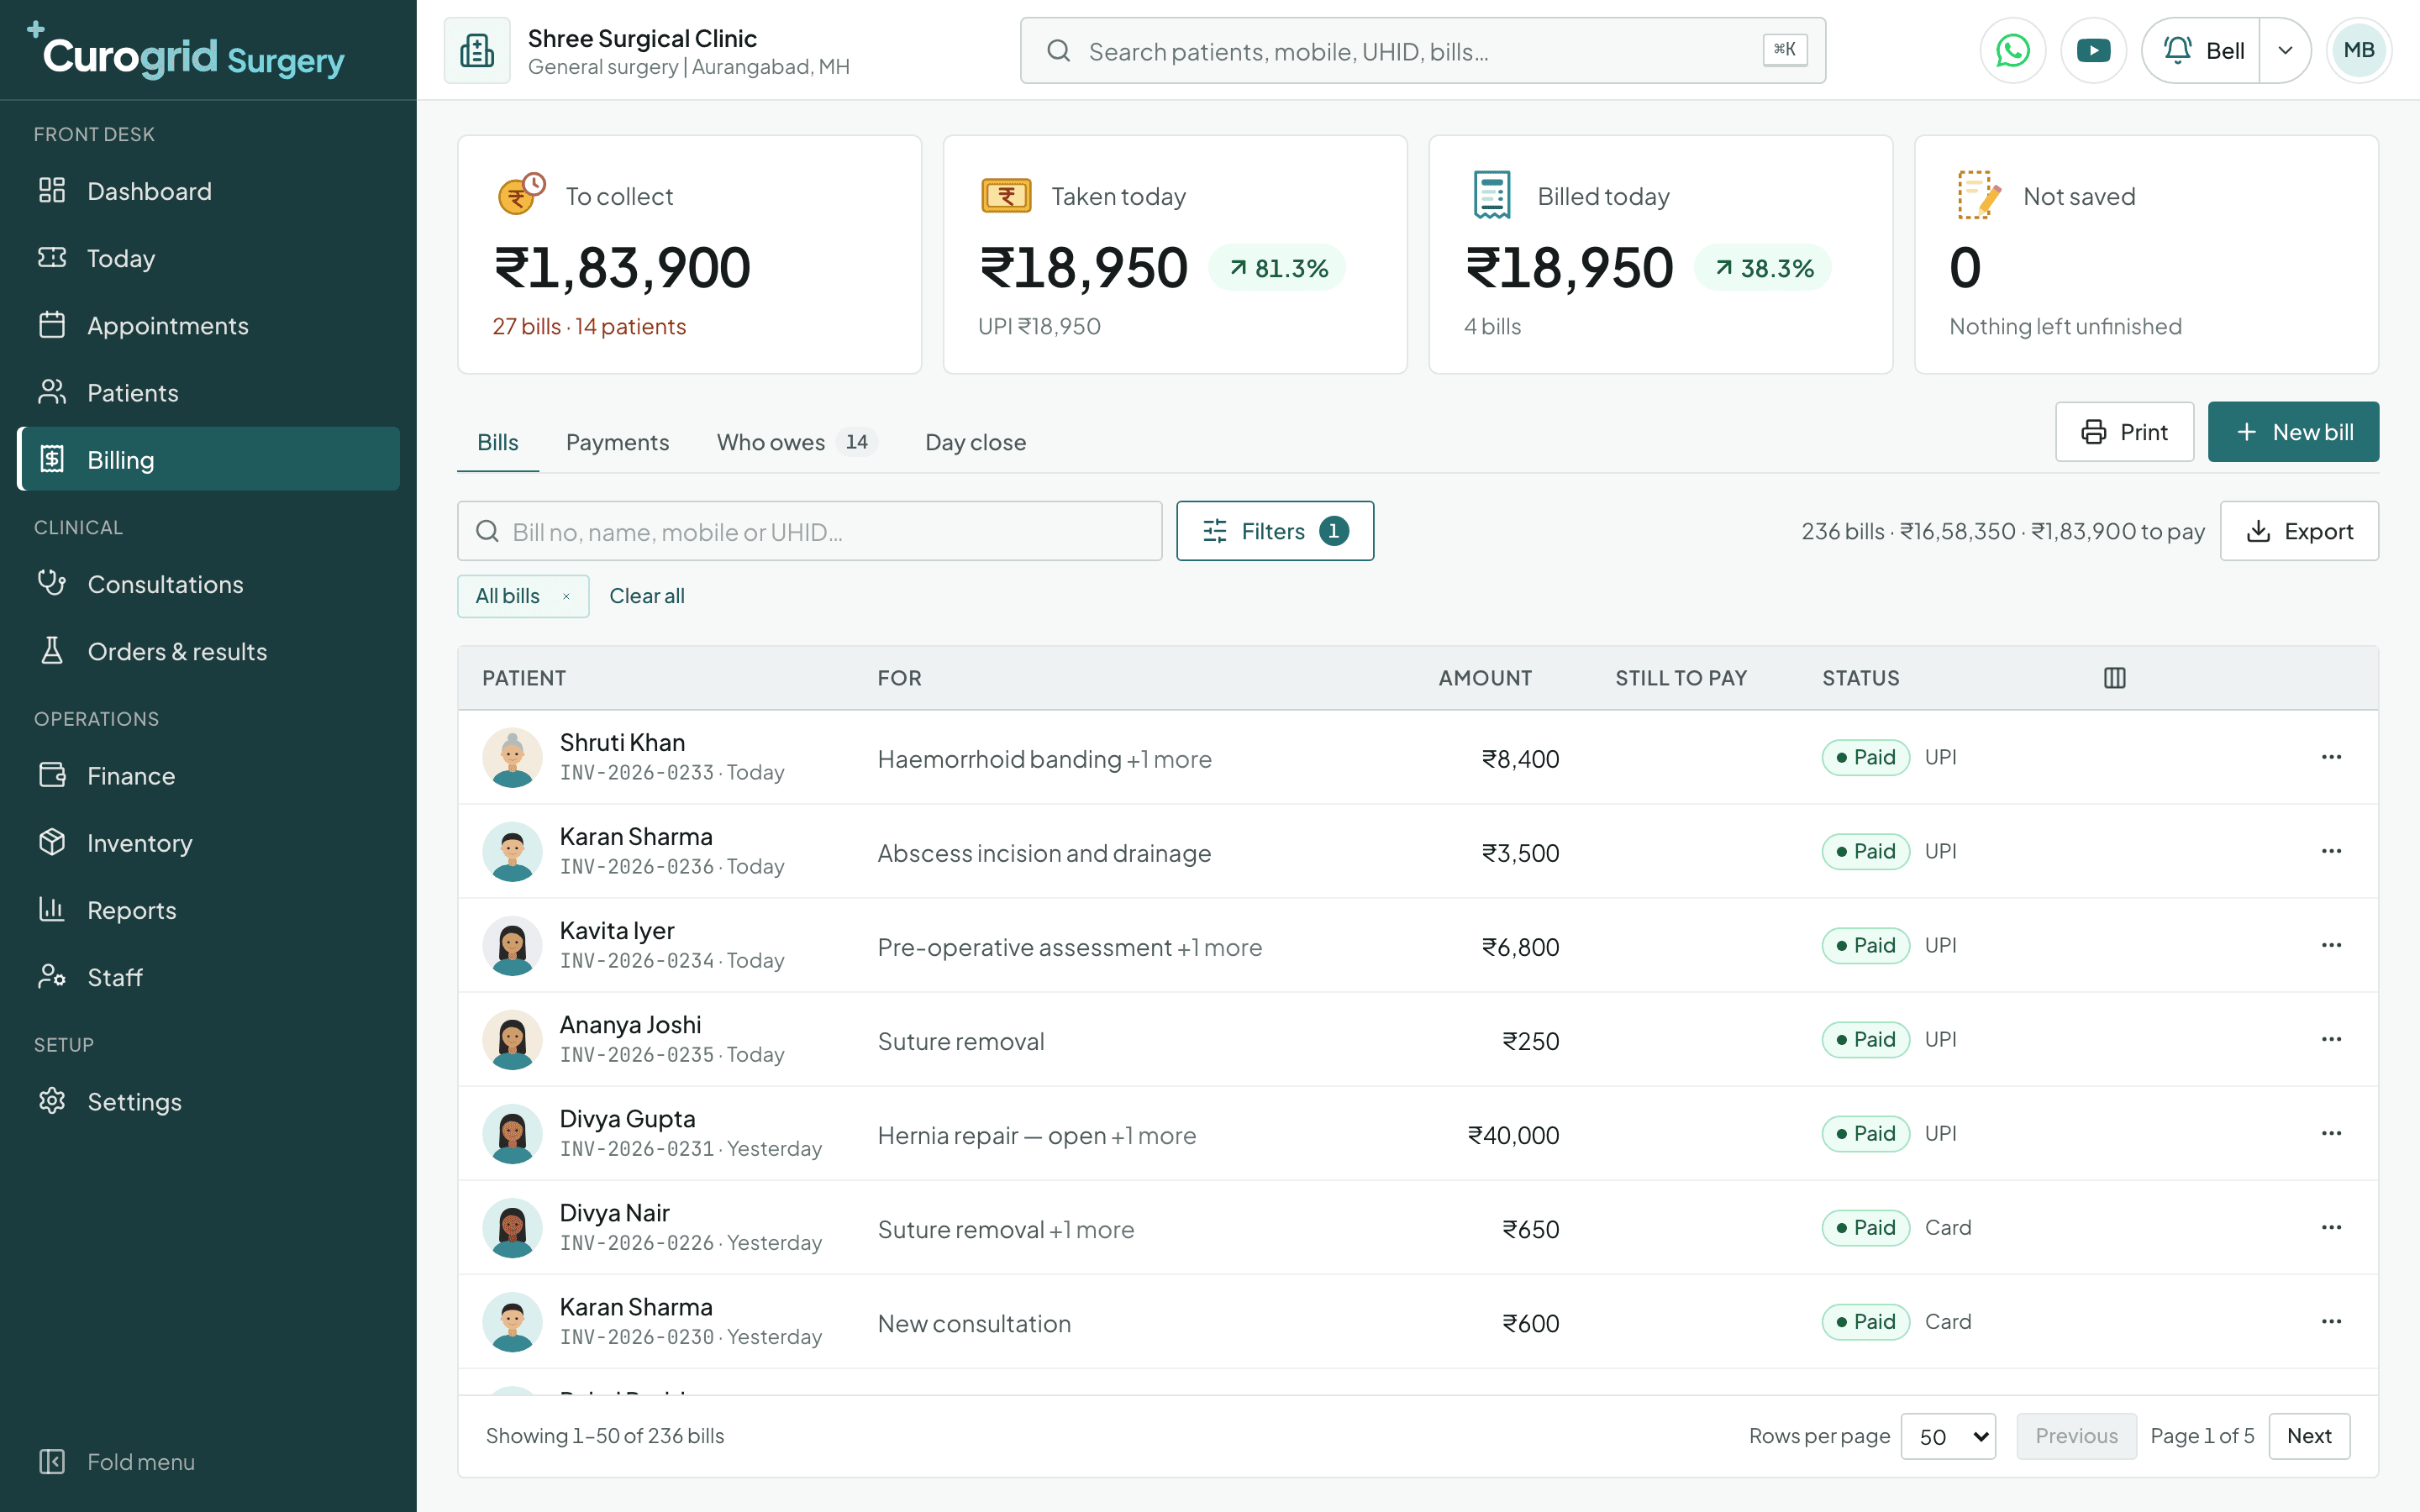Open Settings in the sidebar

tap(208, 1101)
